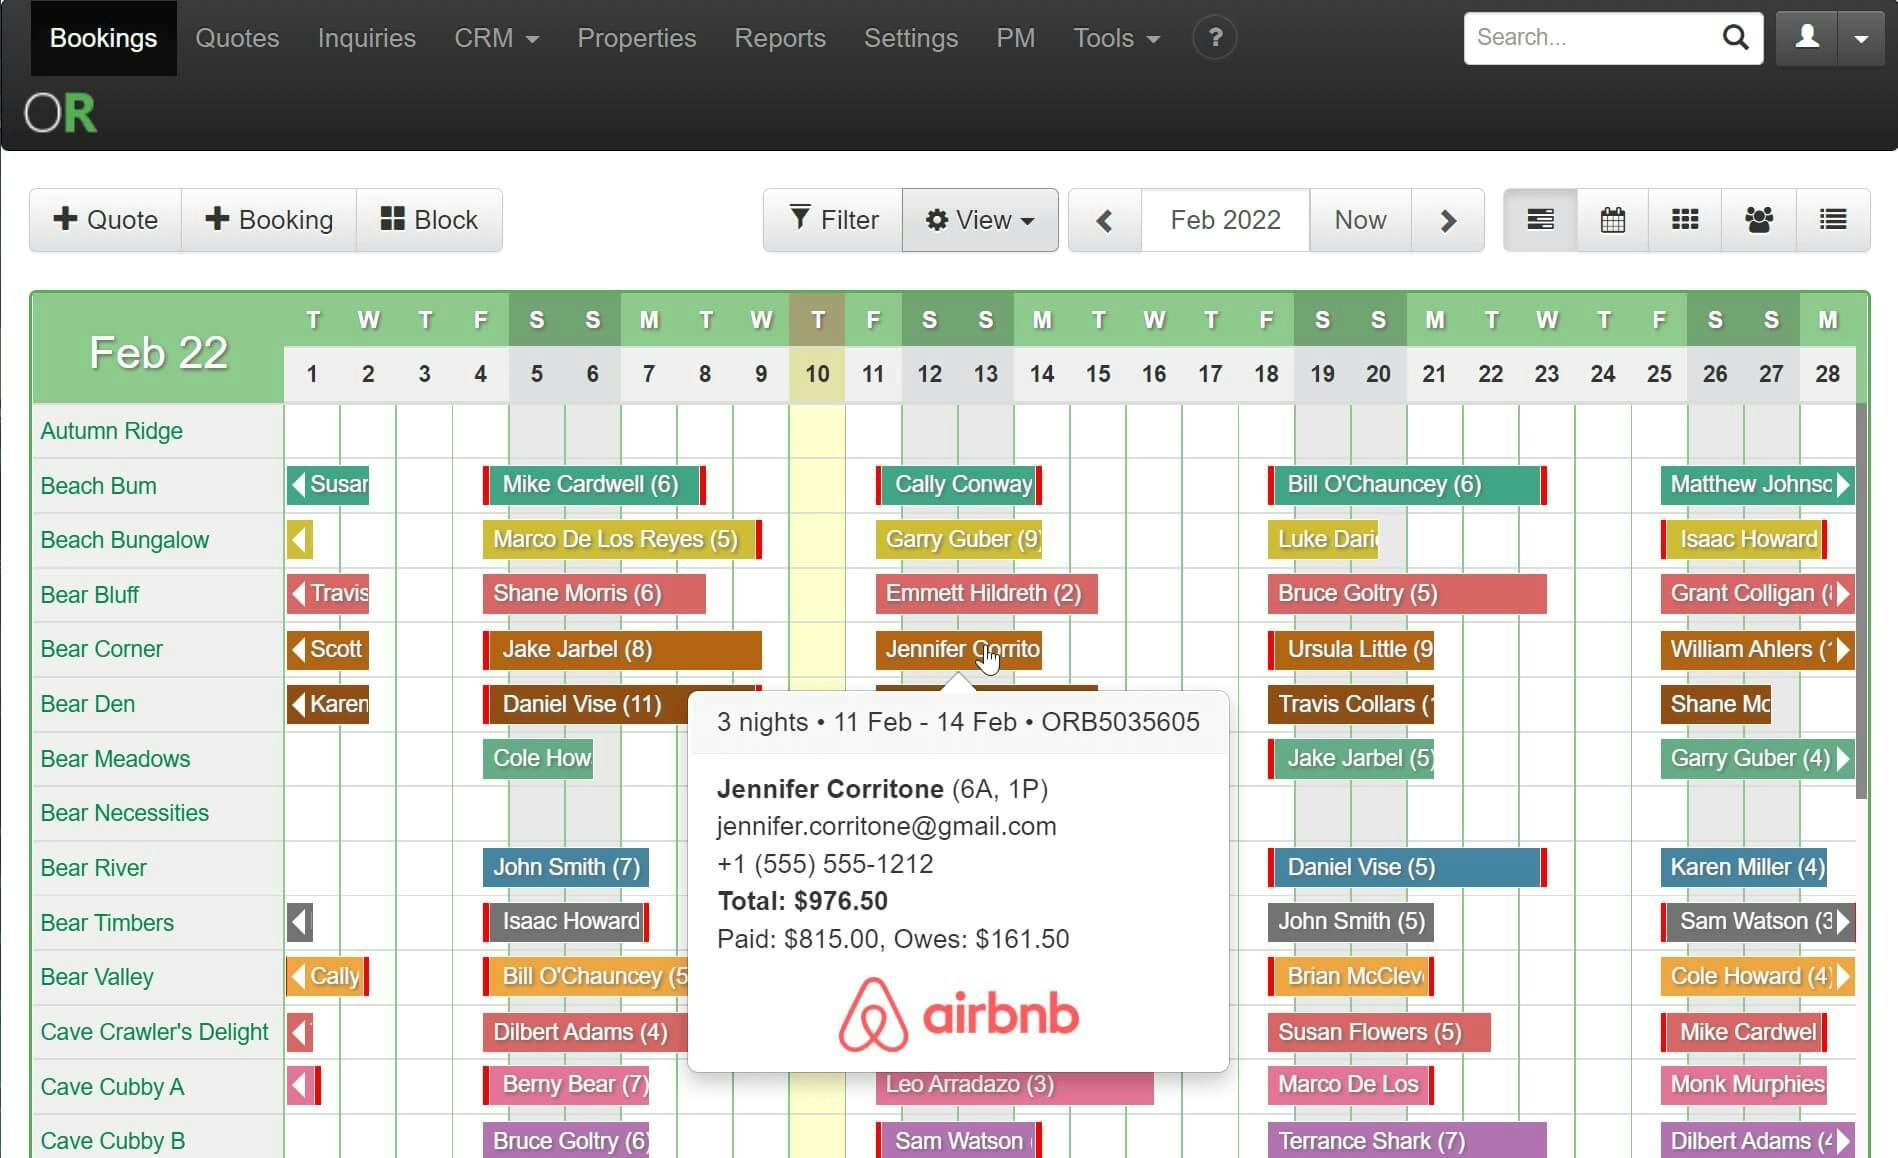Select day 28 column header
The width and height of the screenshot is (1898, 1158).
(1827, 374)
